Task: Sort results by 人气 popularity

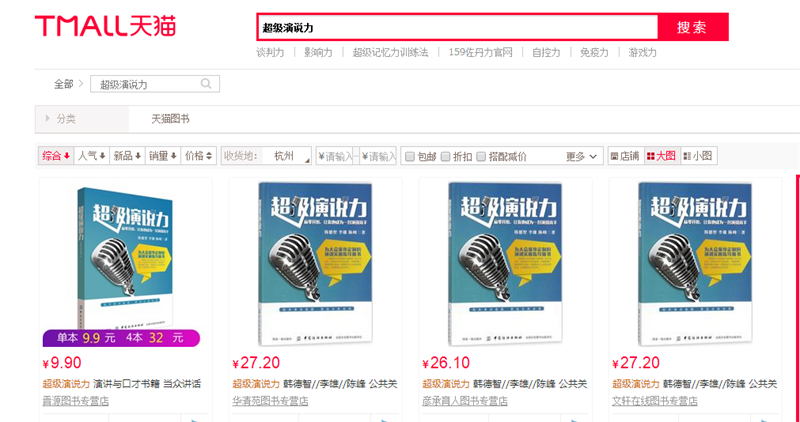Action: [92, 156]
